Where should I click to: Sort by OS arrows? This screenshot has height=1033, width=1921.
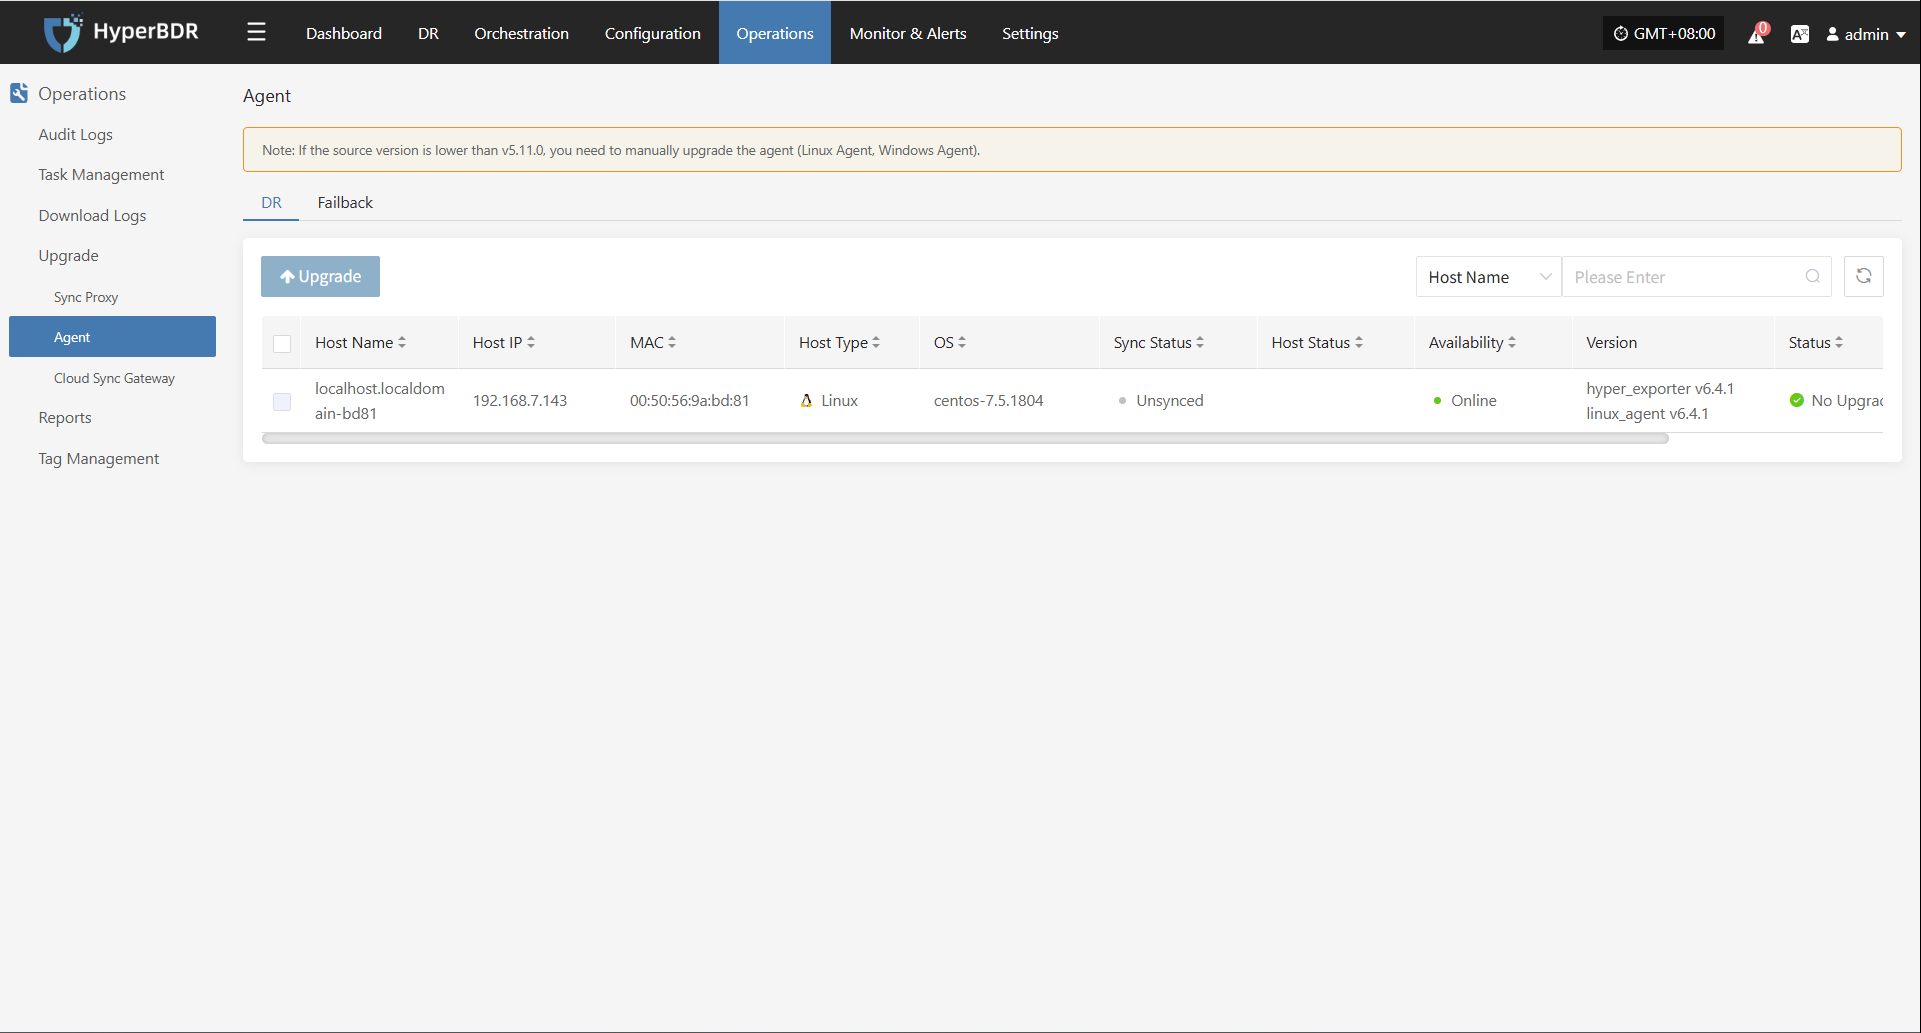coord(962,342)
